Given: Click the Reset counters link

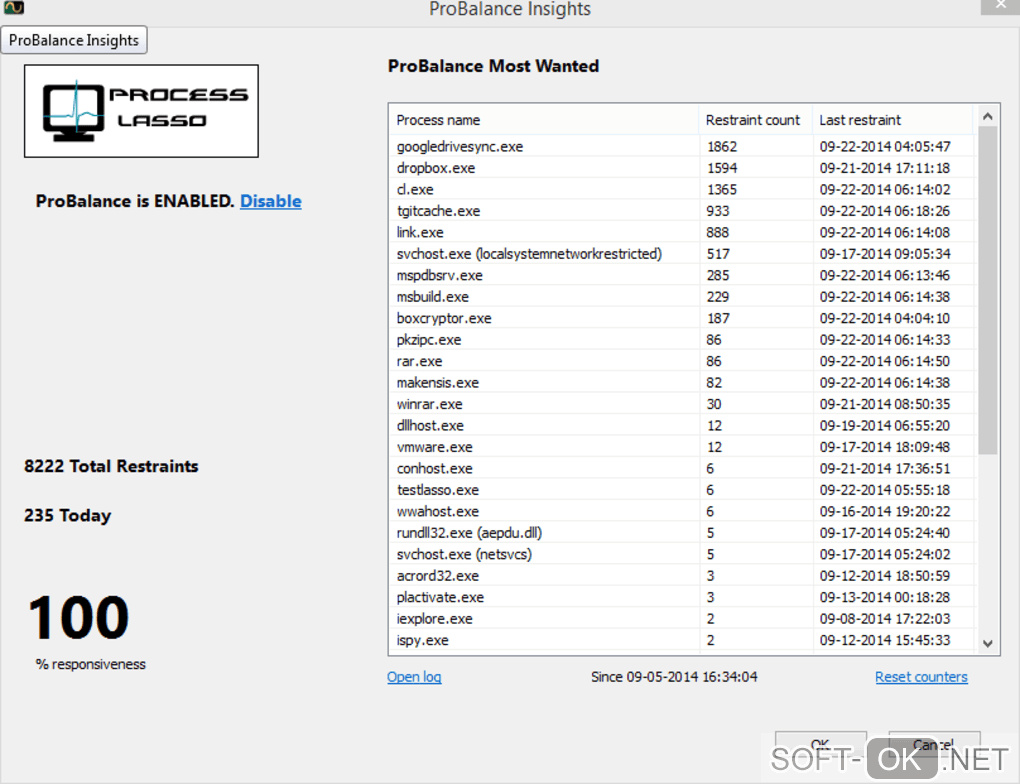Looking at the screenshot, I should (x=921, y=677).
